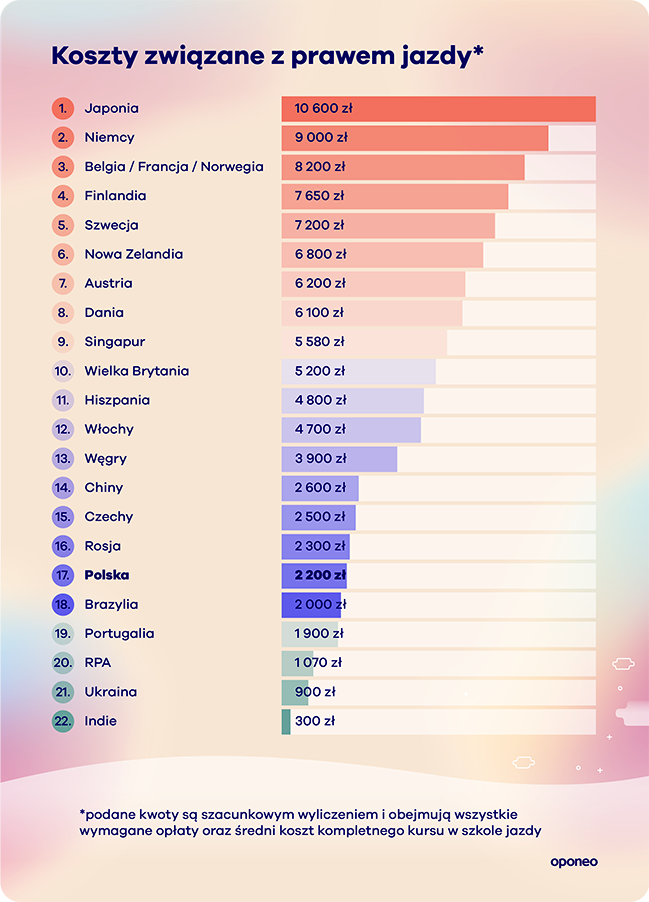Click the Polska 2 200 zł bar
Screen dimensions: 649x902
(314, 576)
